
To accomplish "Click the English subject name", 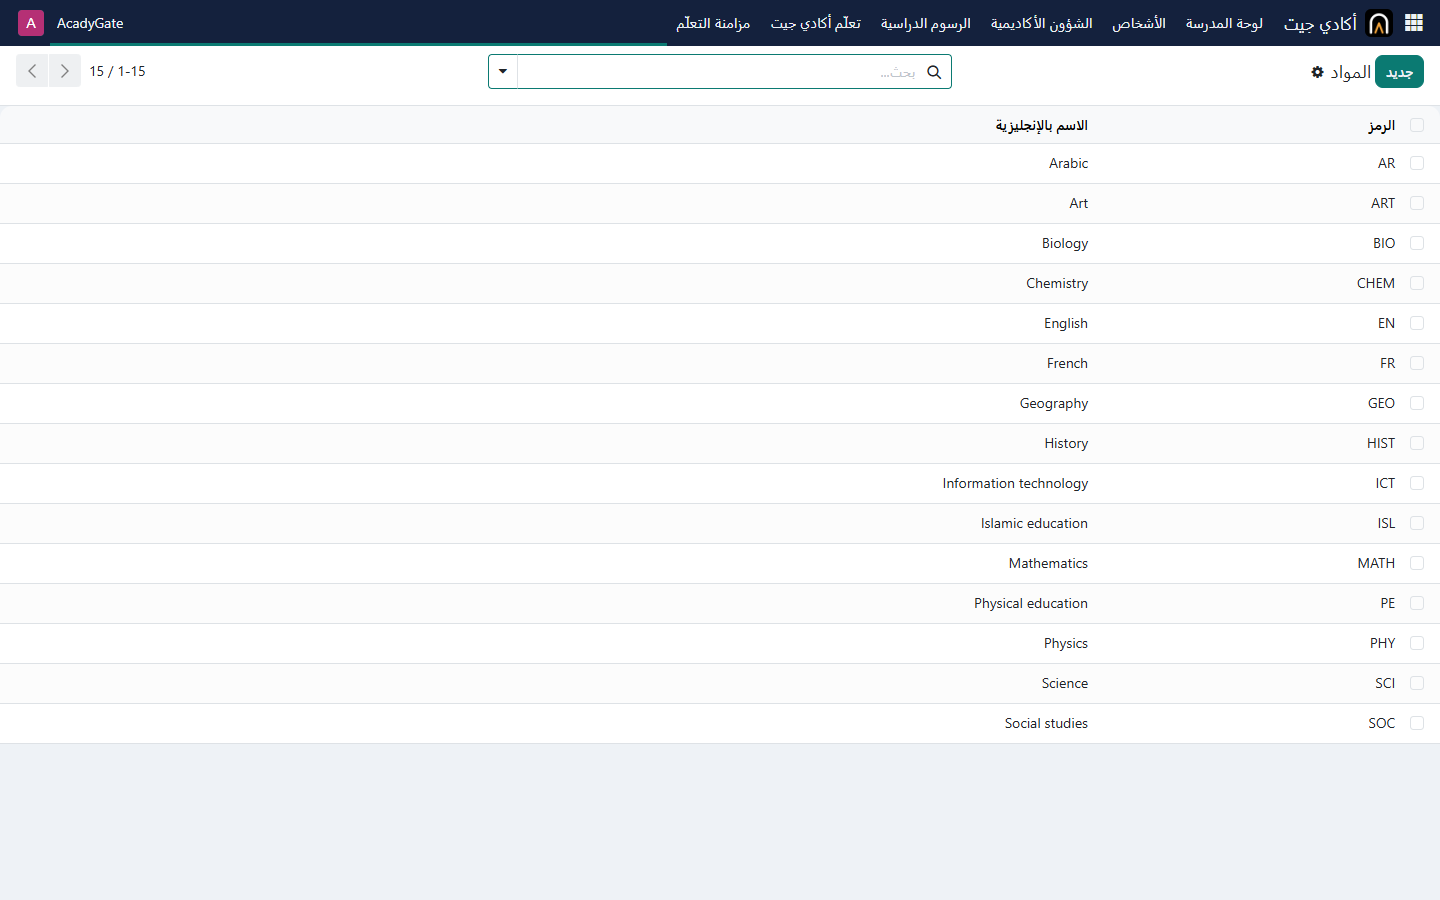I will [x=1066, y=323].
